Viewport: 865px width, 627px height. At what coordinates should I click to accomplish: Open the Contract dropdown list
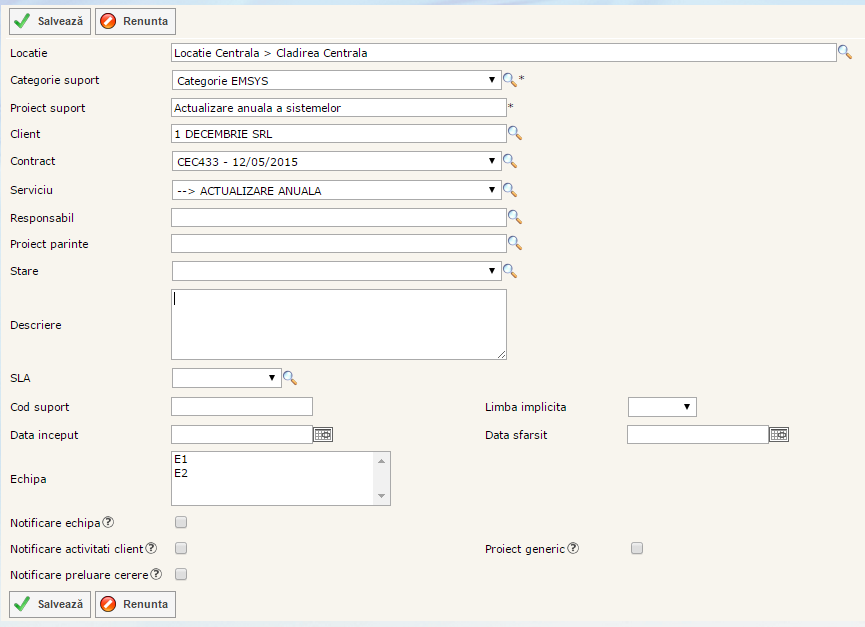click(336, 161)
